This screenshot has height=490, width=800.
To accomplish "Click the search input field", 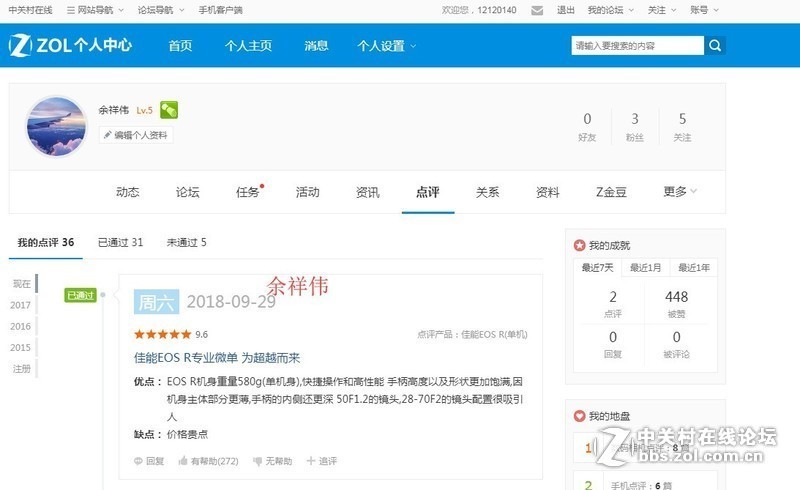I will [x=636, y=46].
